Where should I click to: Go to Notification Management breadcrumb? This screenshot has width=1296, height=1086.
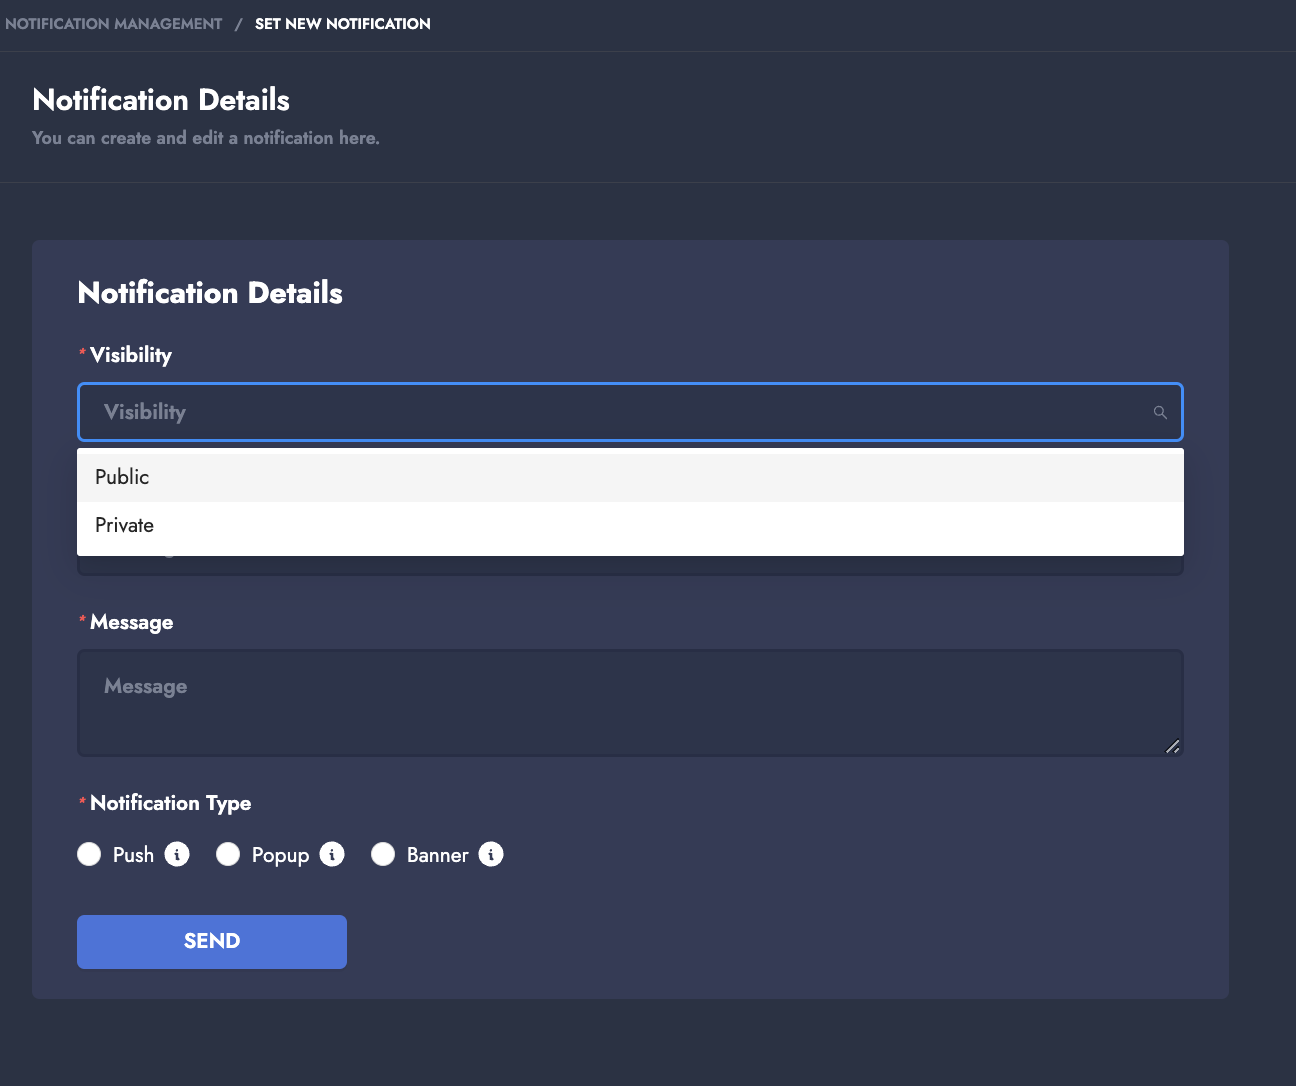click(114, 24)
